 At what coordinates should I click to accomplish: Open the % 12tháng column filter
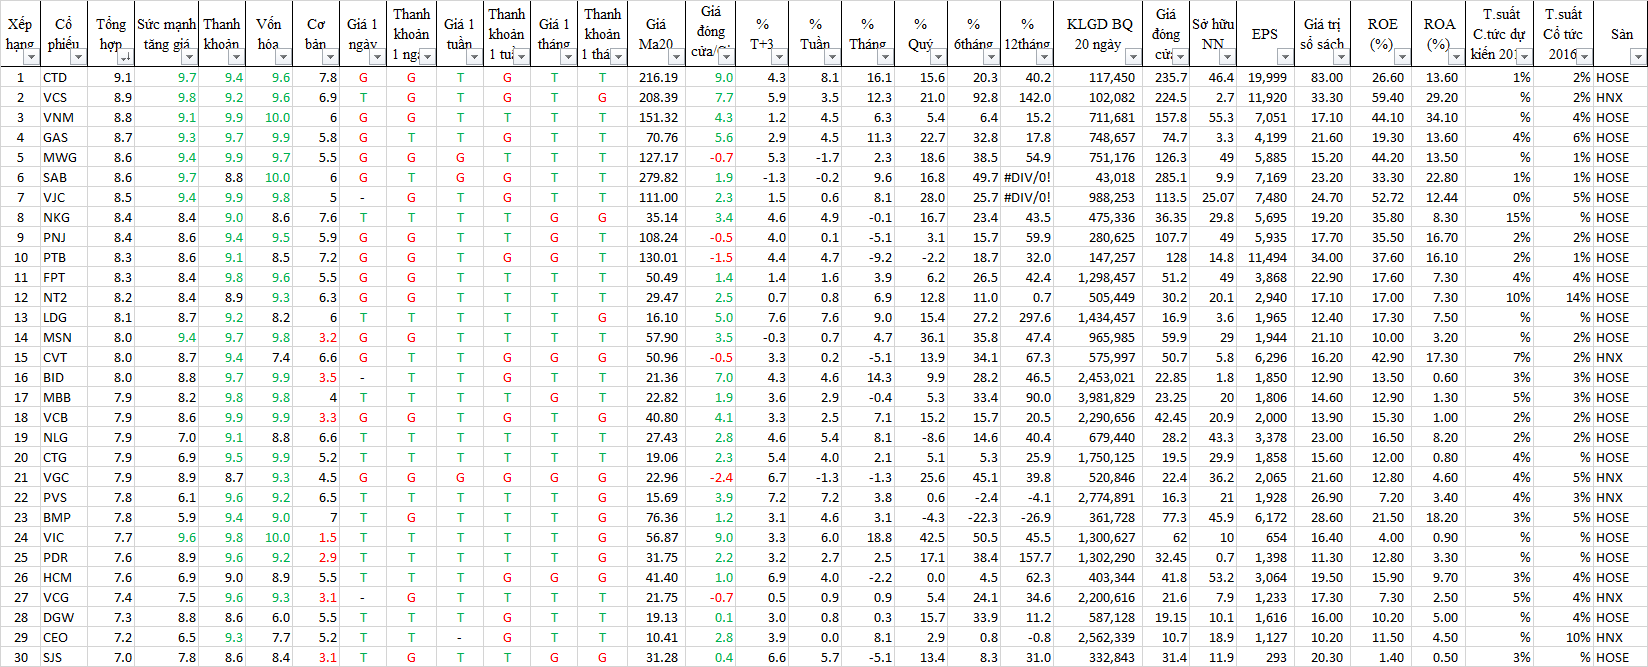1044,58
